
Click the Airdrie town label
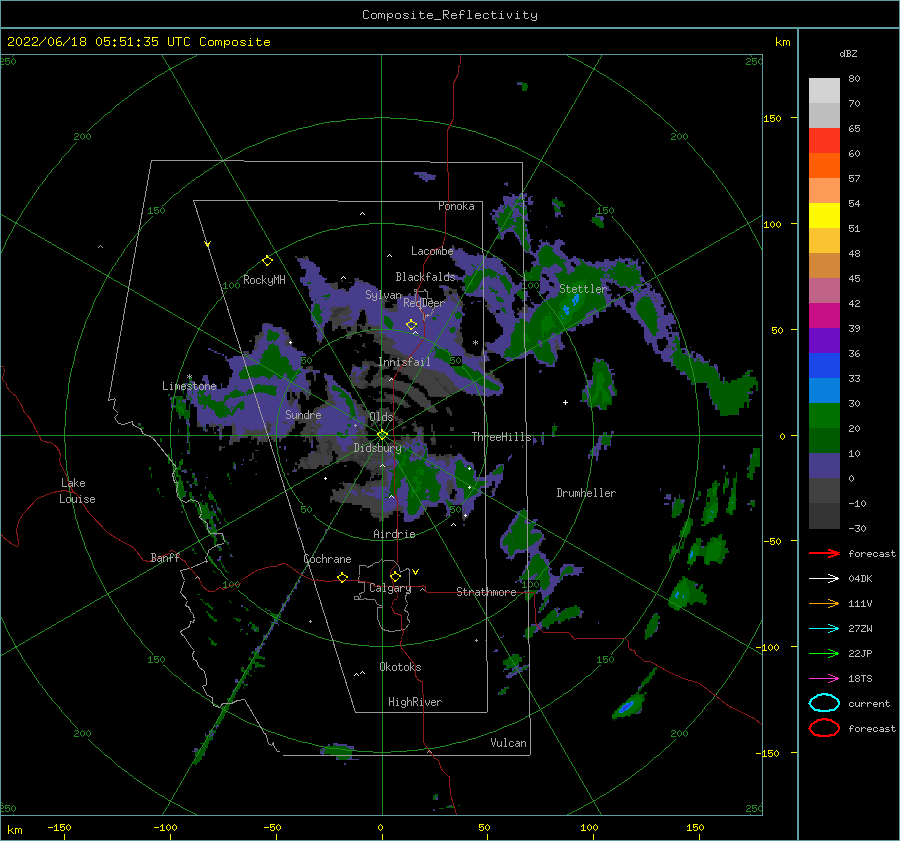click(x=394, y=534)
